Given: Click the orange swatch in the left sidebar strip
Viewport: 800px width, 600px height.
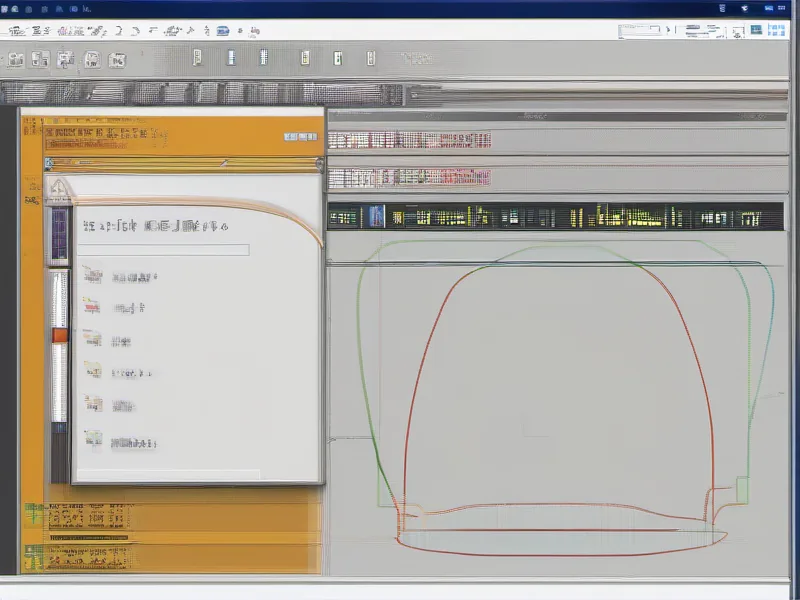Looking at the screenshot, I should tap(60, 337).
